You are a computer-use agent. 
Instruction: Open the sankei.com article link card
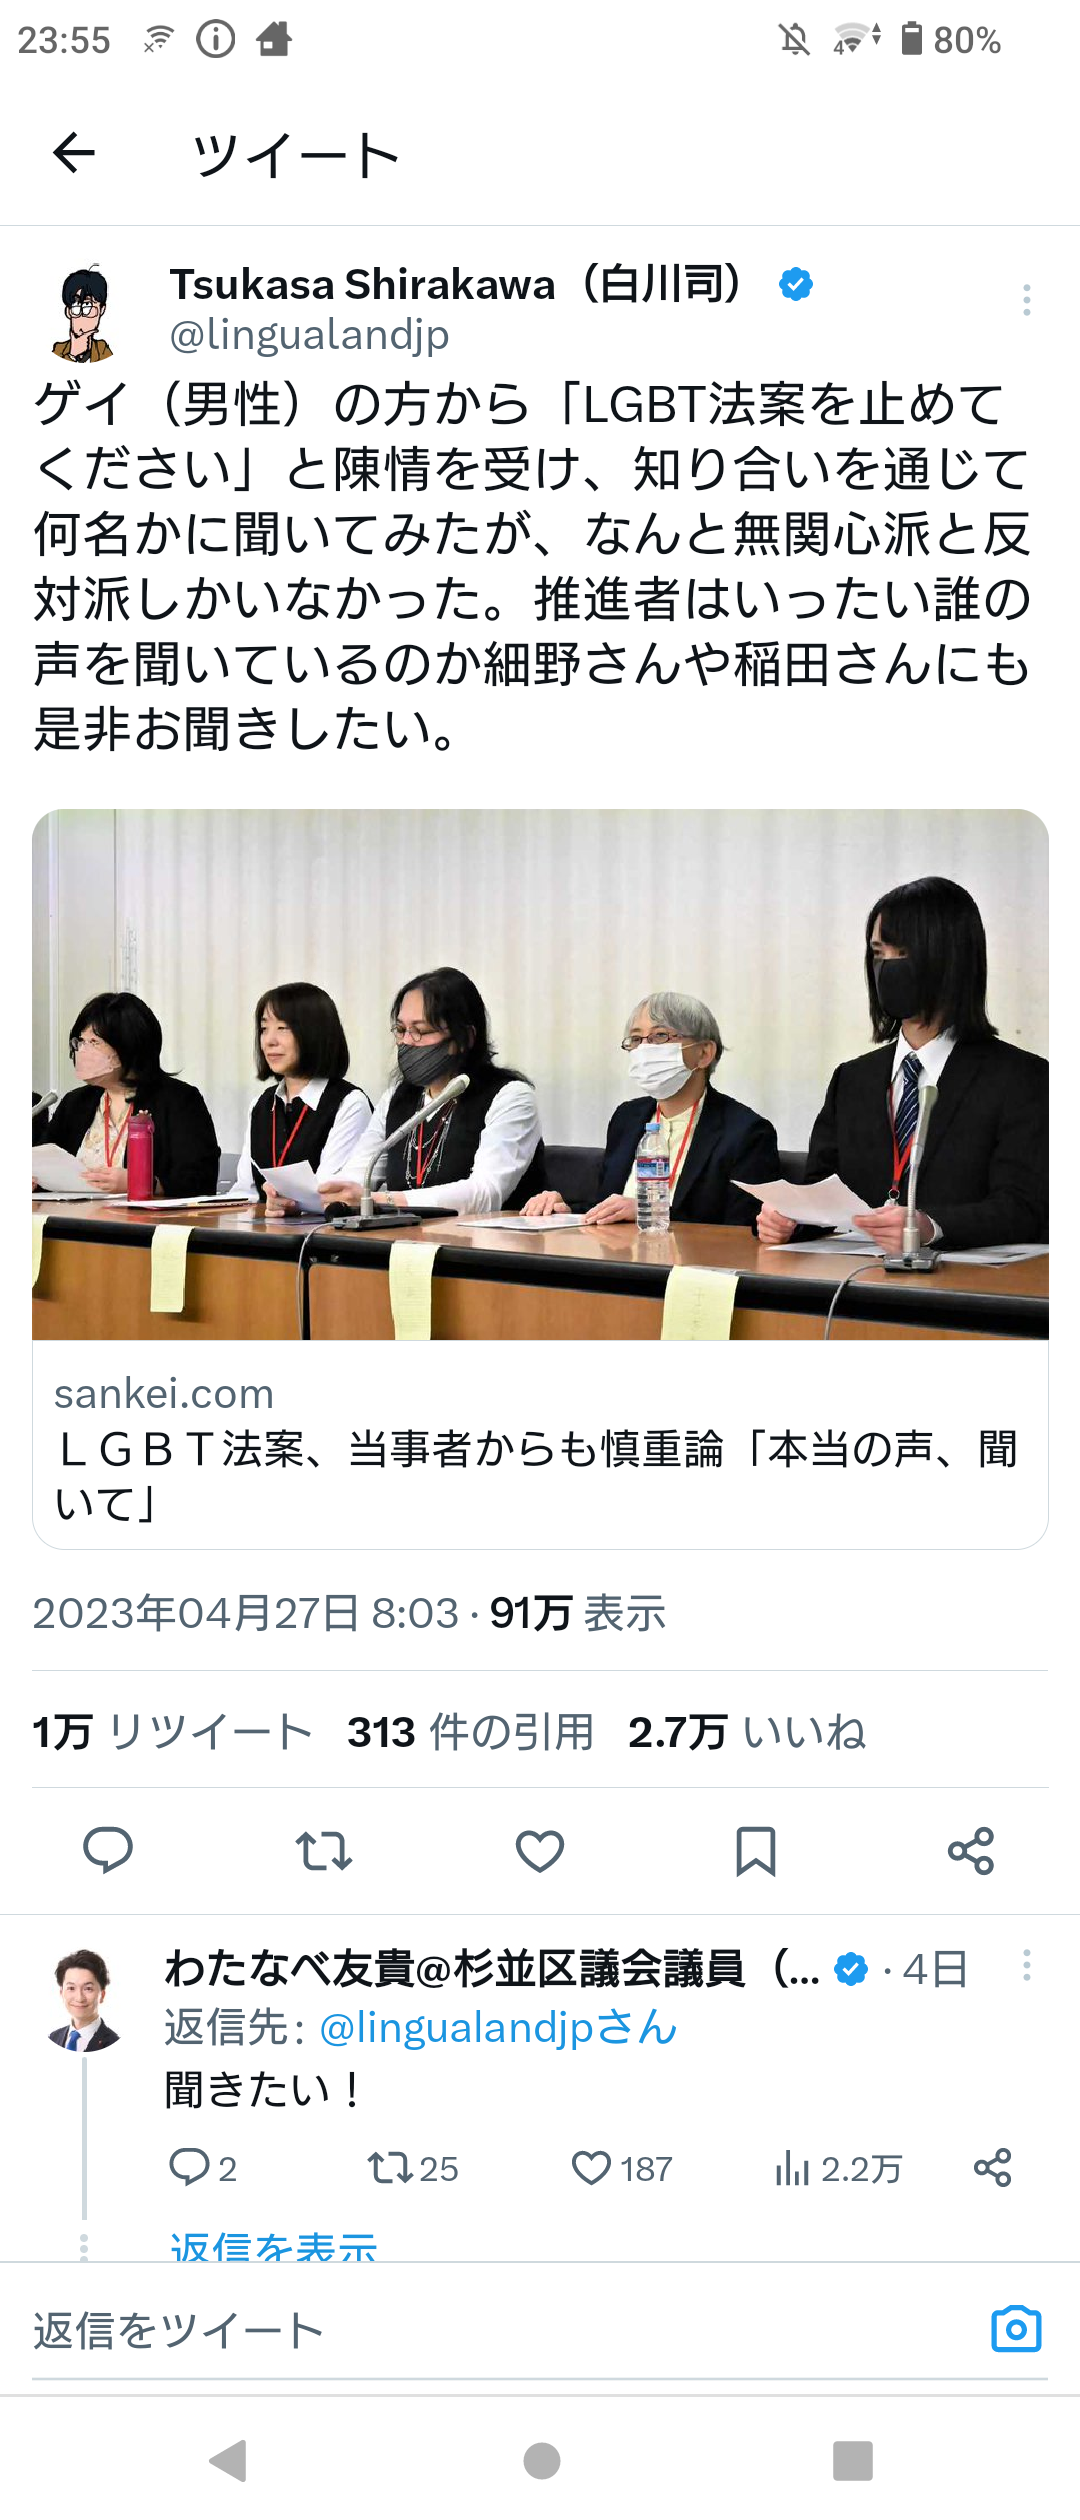pyautogui.click(x=540, y=1445)
